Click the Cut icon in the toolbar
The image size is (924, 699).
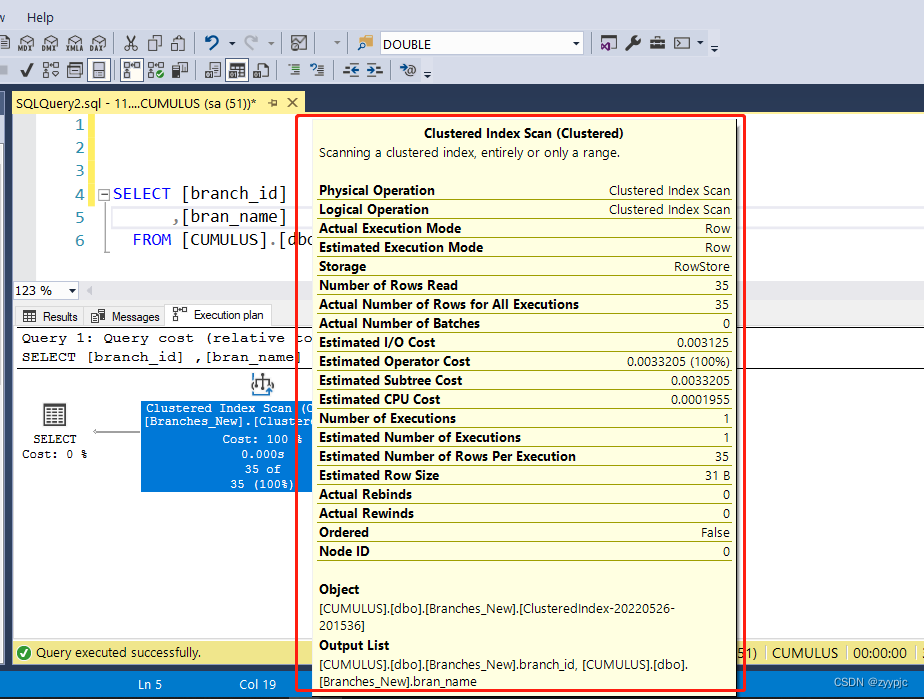[132, 44]
